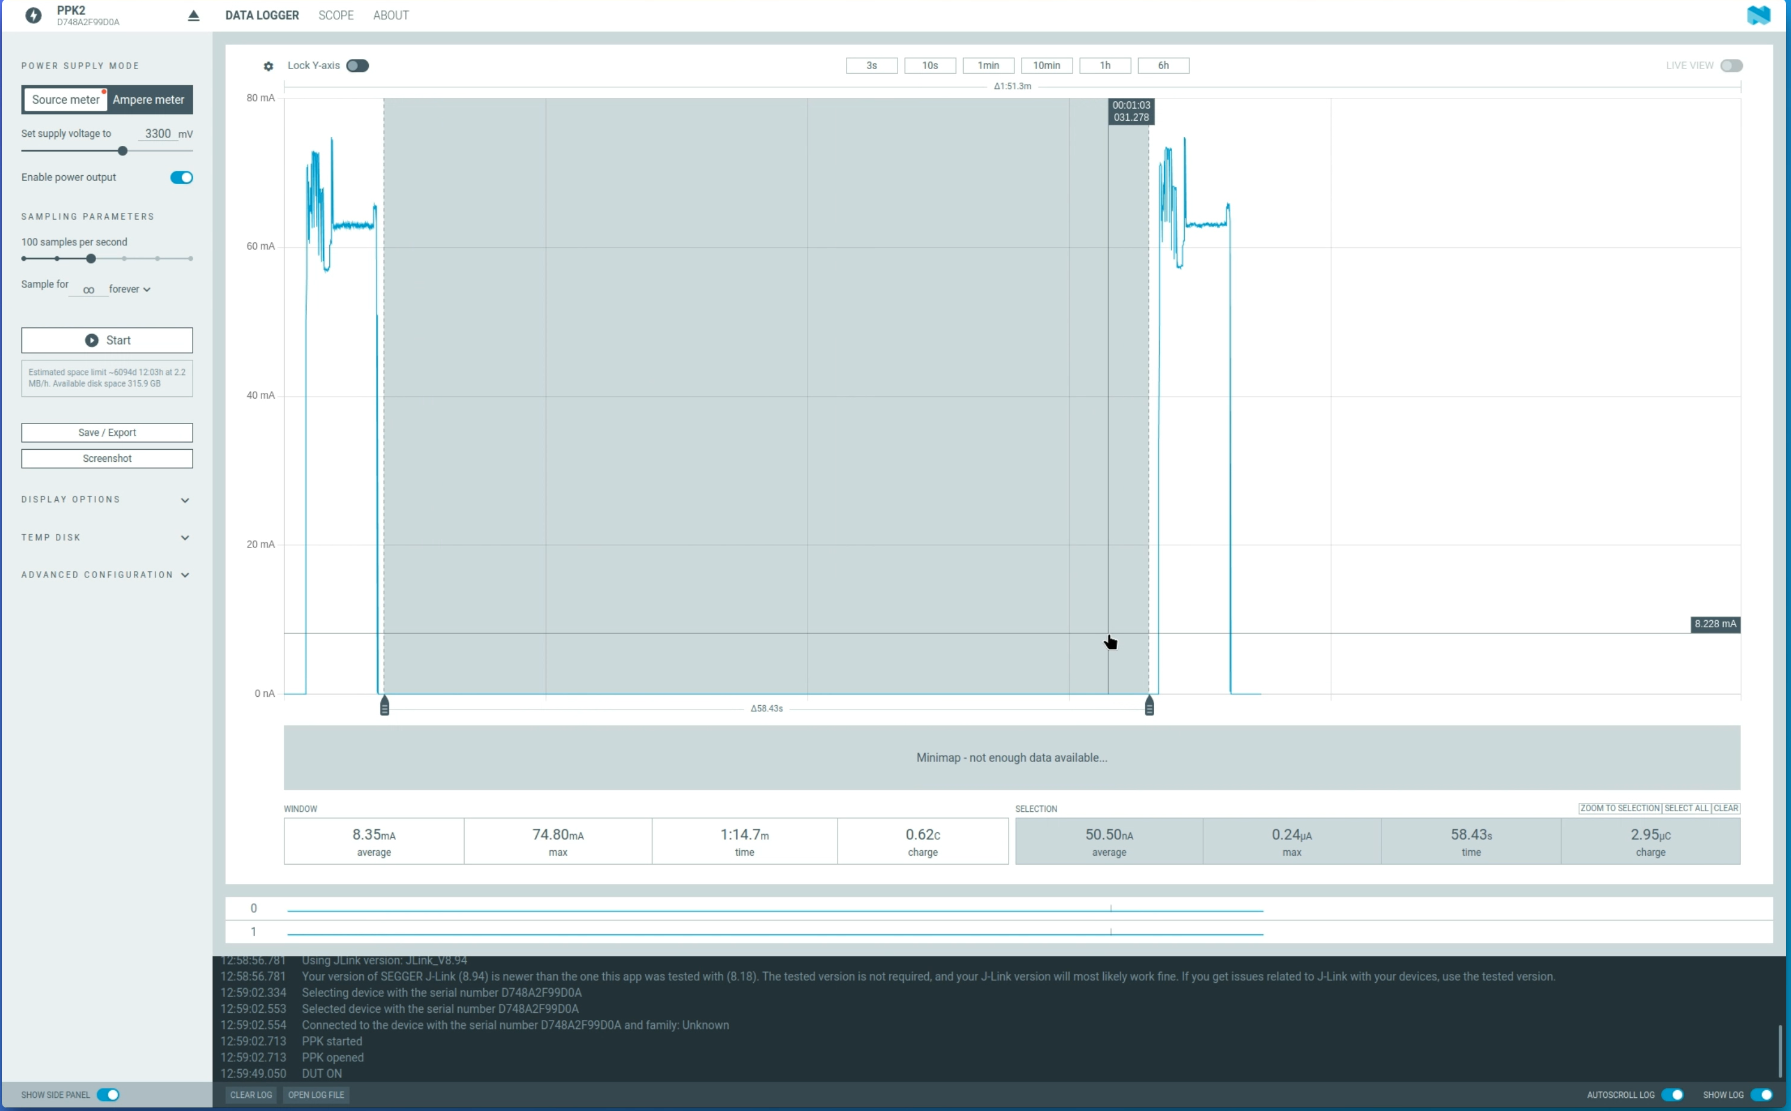
Task: Disable the power output toggle
Action: pos(181,178)
